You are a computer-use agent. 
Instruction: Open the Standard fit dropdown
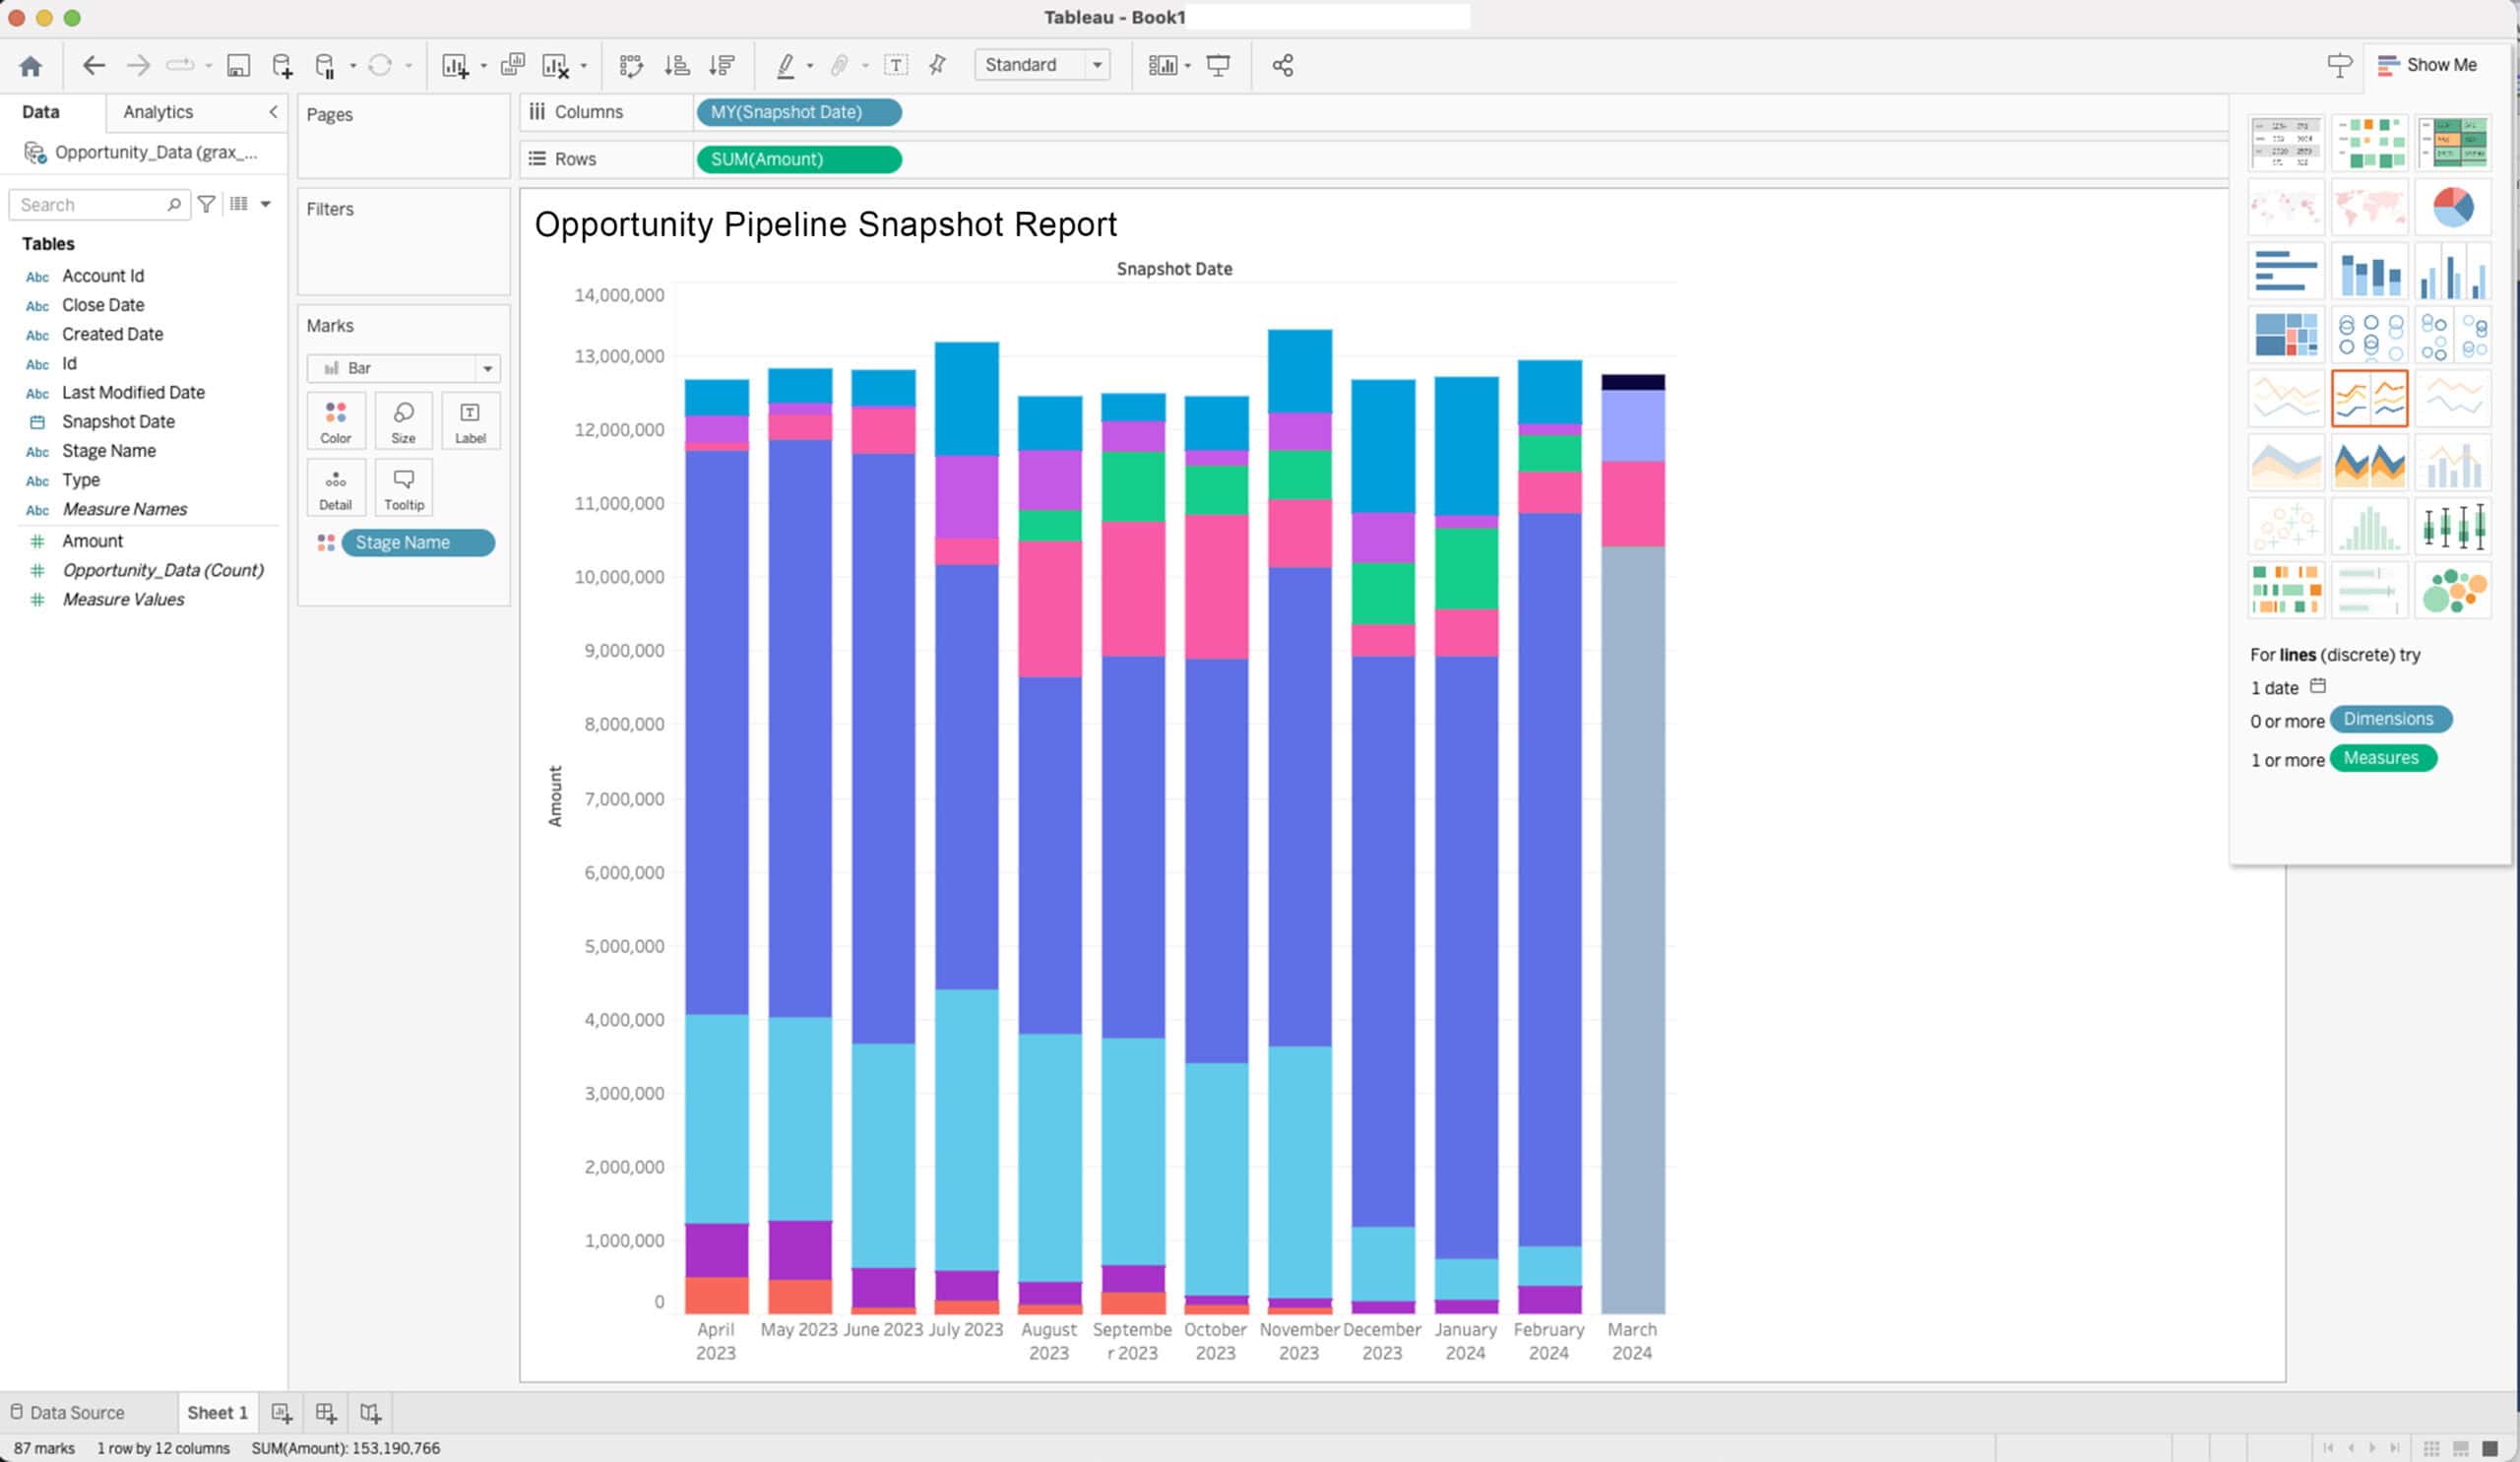1098,65
